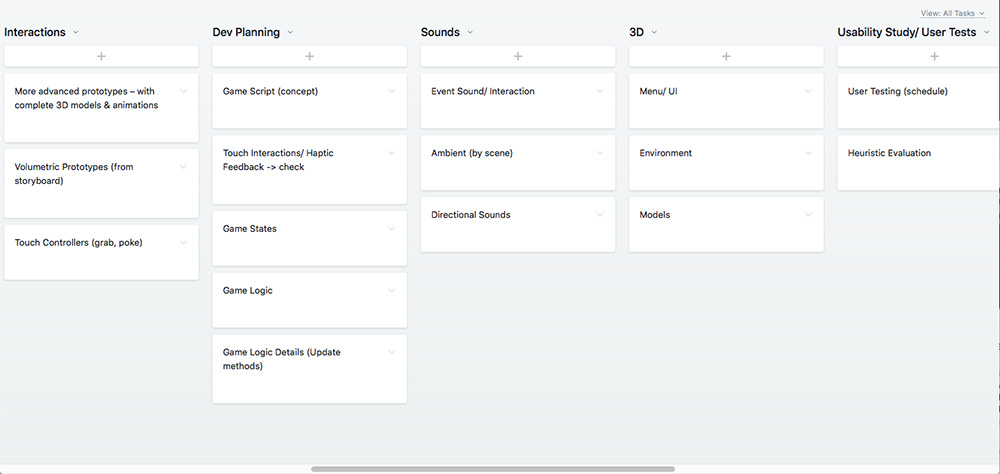Select the Touch Controllers (grab, poke) card
The height and width of the screenshot is (474, 1000).
click(x=101, y=252)
